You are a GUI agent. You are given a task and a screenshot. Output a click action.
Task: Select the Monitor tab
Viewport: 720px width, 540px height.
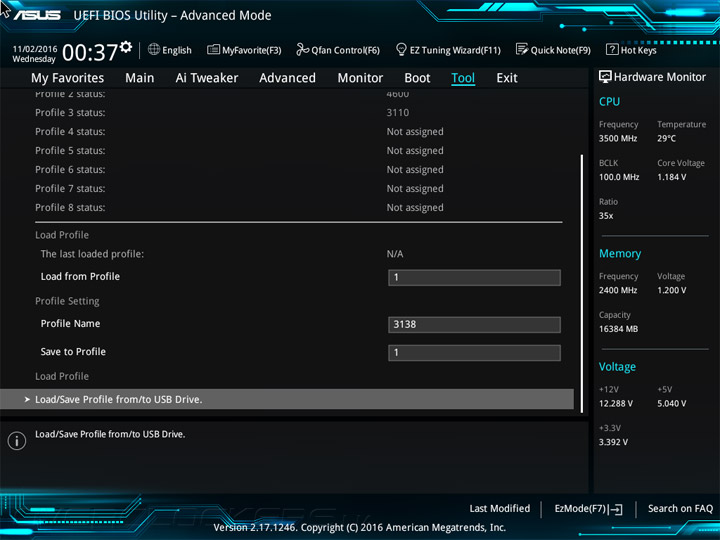click(360, 78)
